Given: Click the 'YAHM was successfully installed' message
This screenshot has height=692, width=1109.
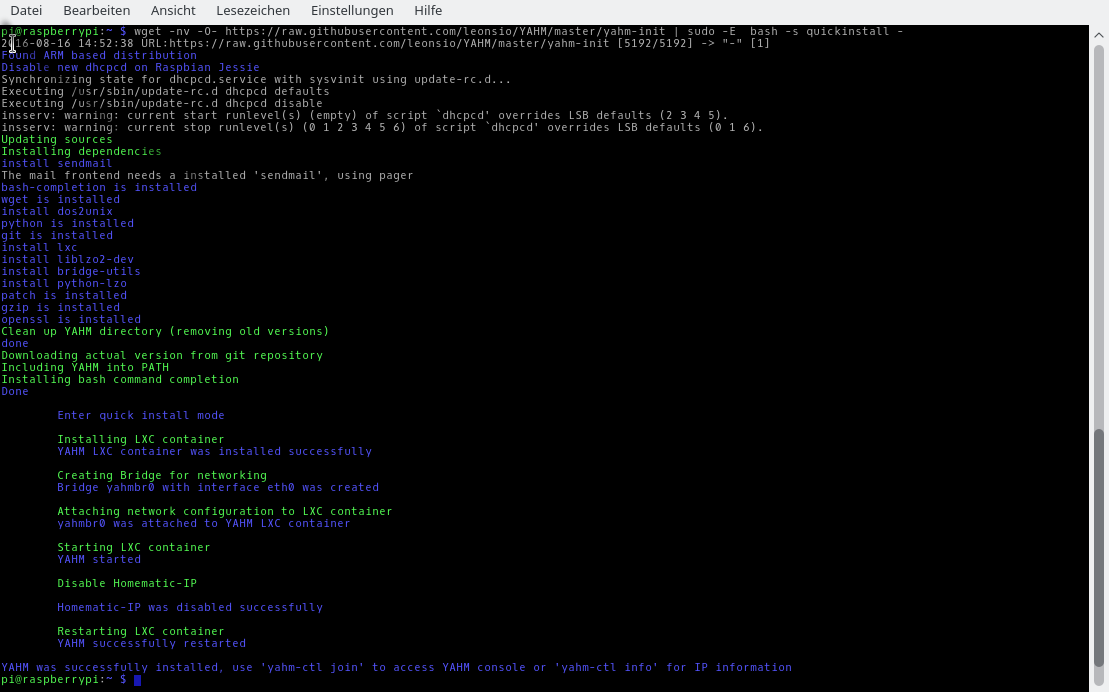Looking at the screenshot, I should (396, 668).
